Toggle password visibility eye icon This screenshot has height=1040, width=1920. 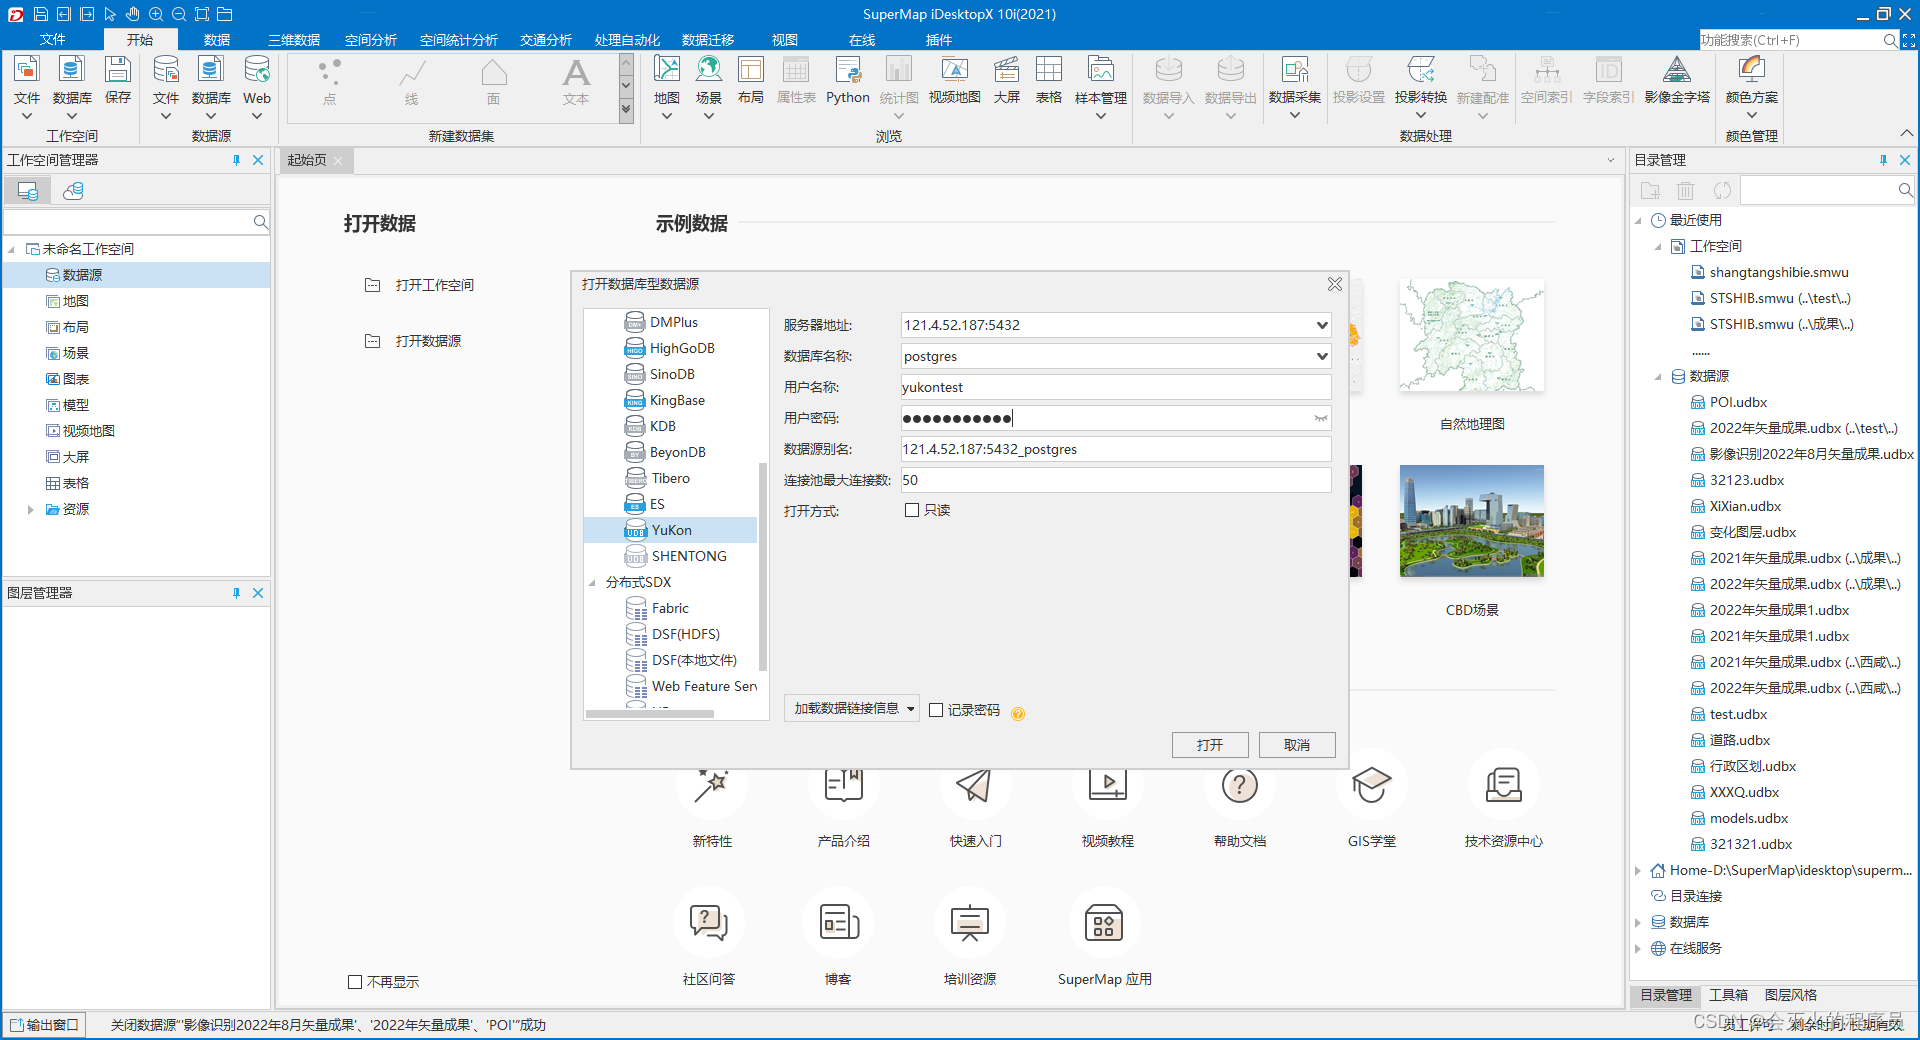click(1321, 418)
